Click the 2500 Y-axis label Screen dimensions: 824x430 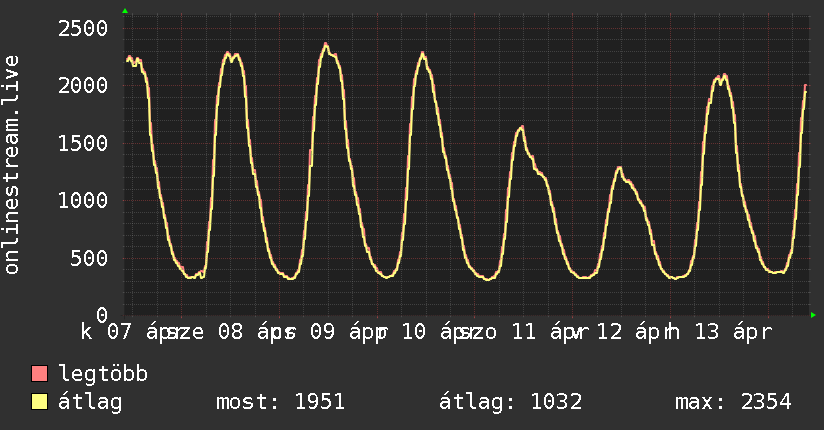[x=82, y=28]
